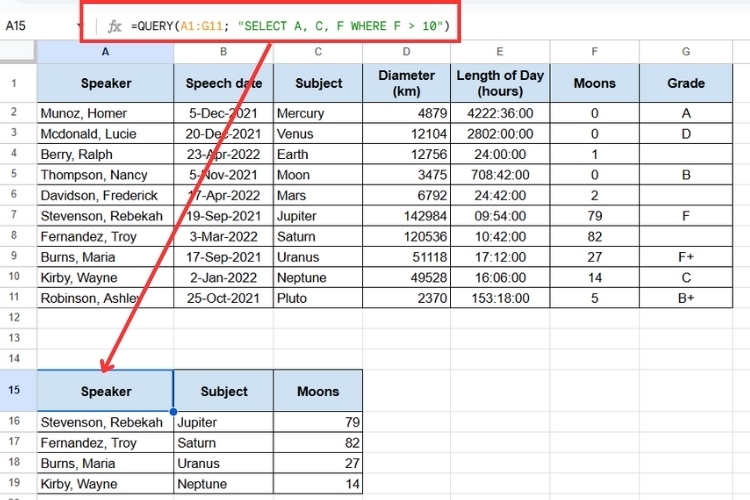Image resolution: width=750 pixels, height=500 pixels.
Task: Click grade cell B+
Action: click(x=686, y=299)
